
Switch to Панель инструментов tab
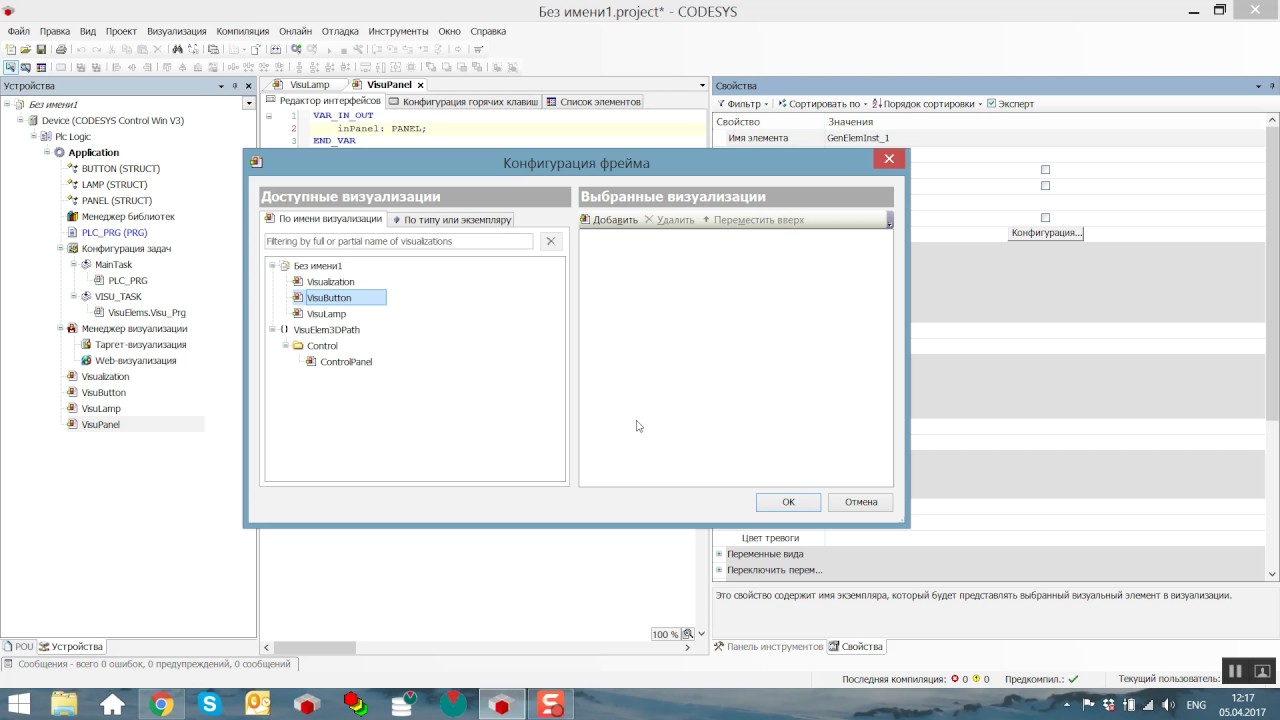768,647
